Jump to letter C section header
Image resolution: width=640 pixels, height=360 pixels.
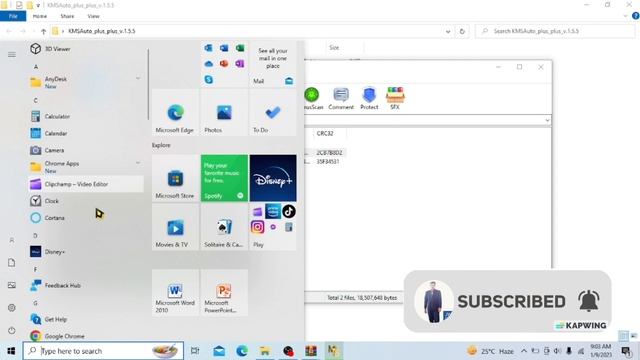36,100
